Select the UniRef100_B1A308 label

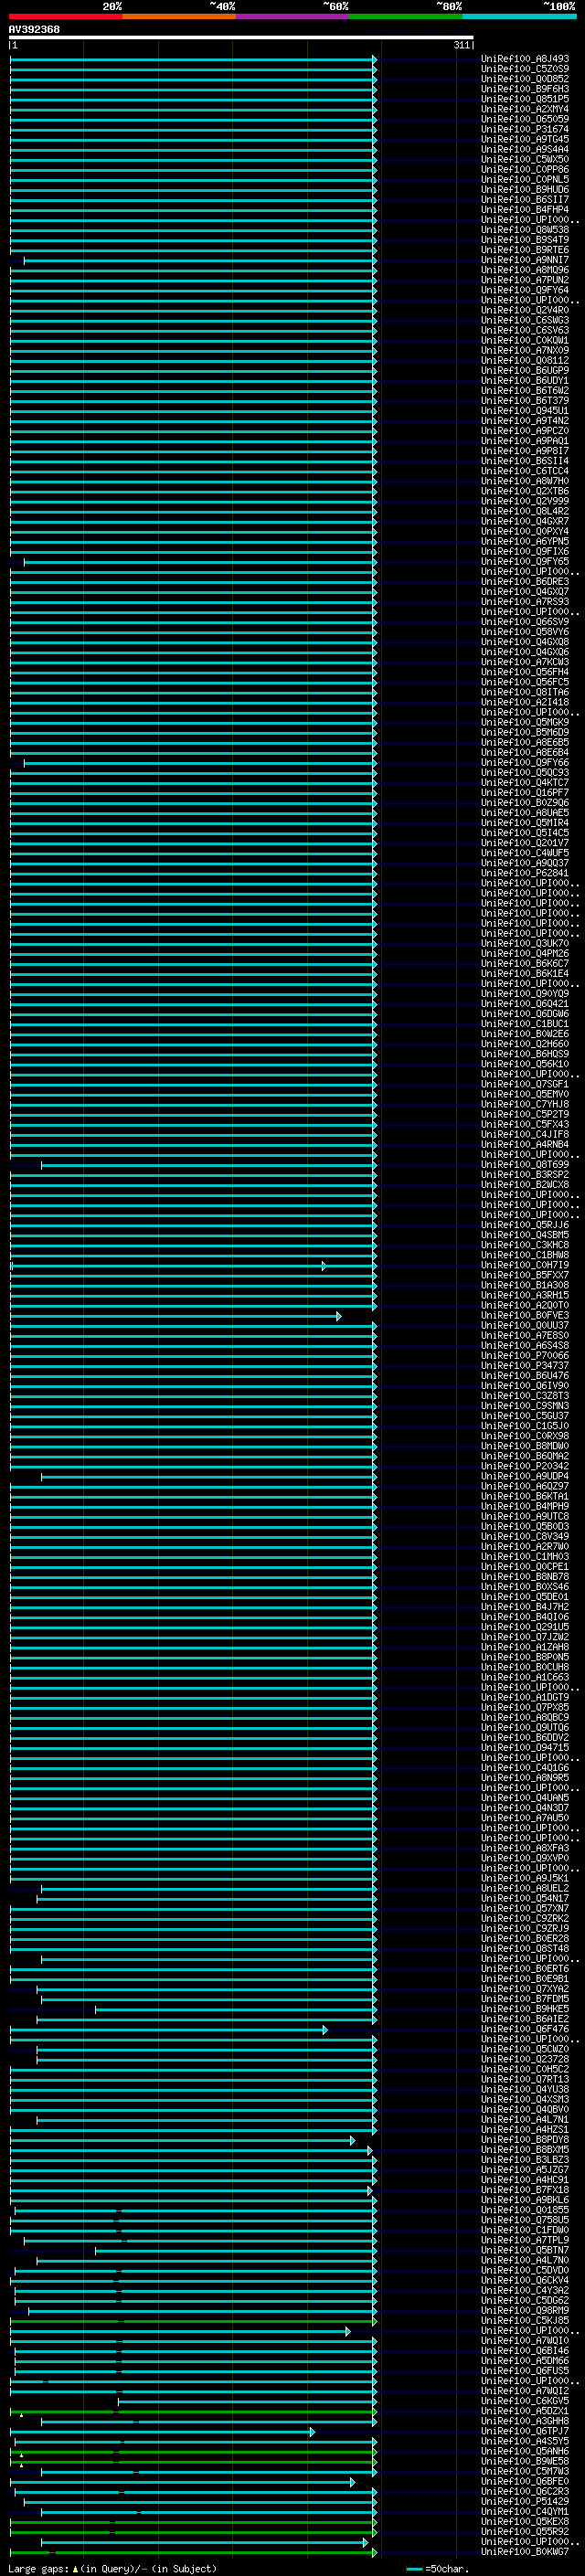[525, 1285]
